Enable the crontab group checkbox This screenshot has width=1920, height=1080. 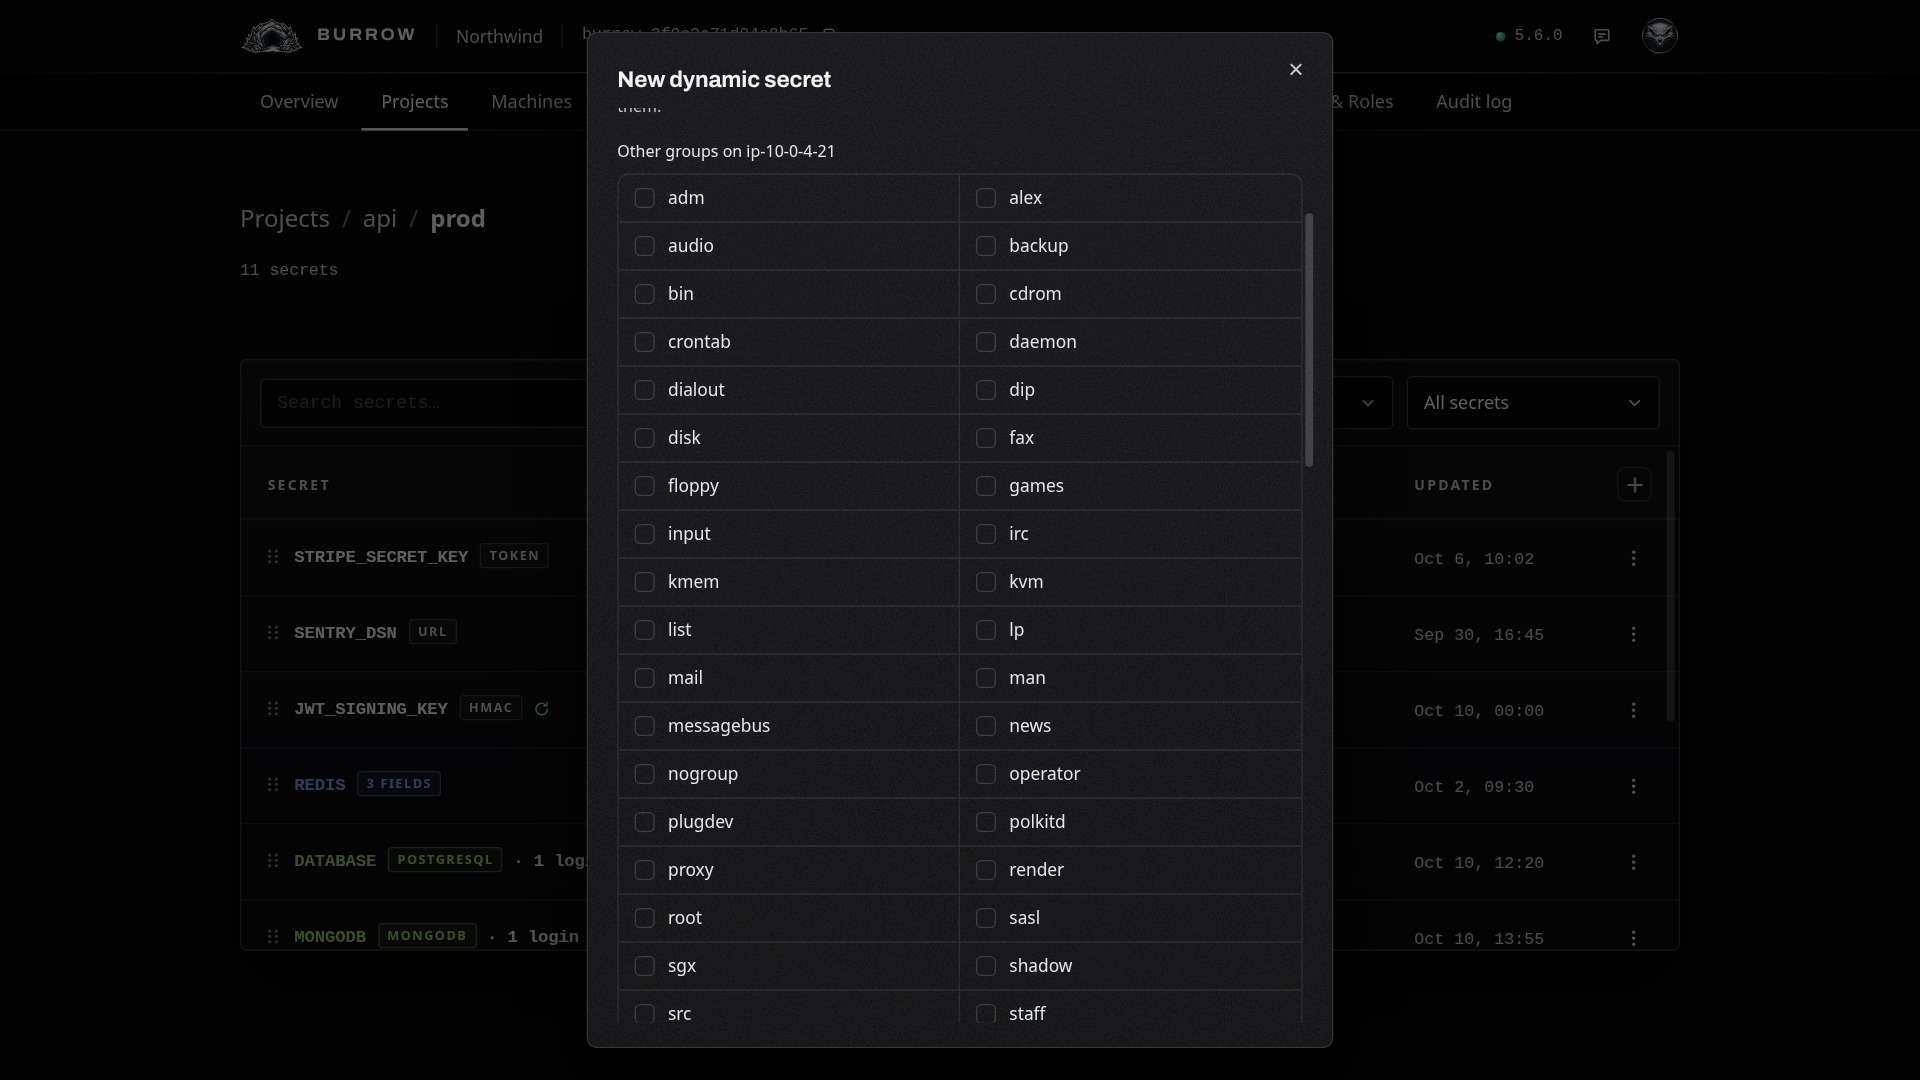[x=645, y=342]
